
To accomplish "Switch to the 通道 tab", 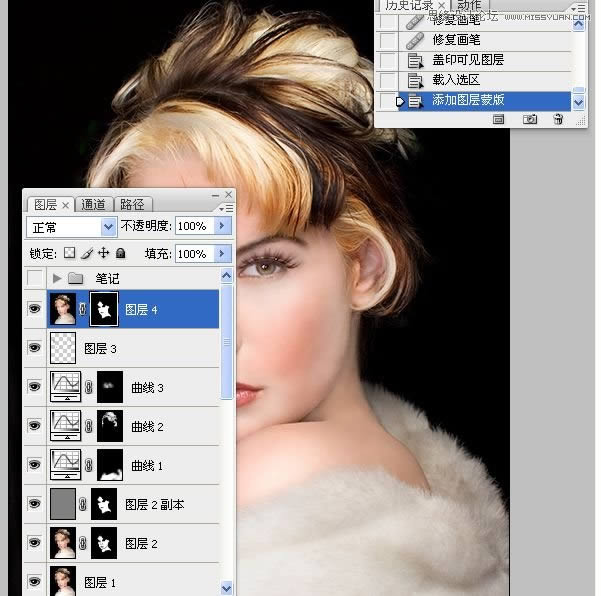I will pos(95,204).
